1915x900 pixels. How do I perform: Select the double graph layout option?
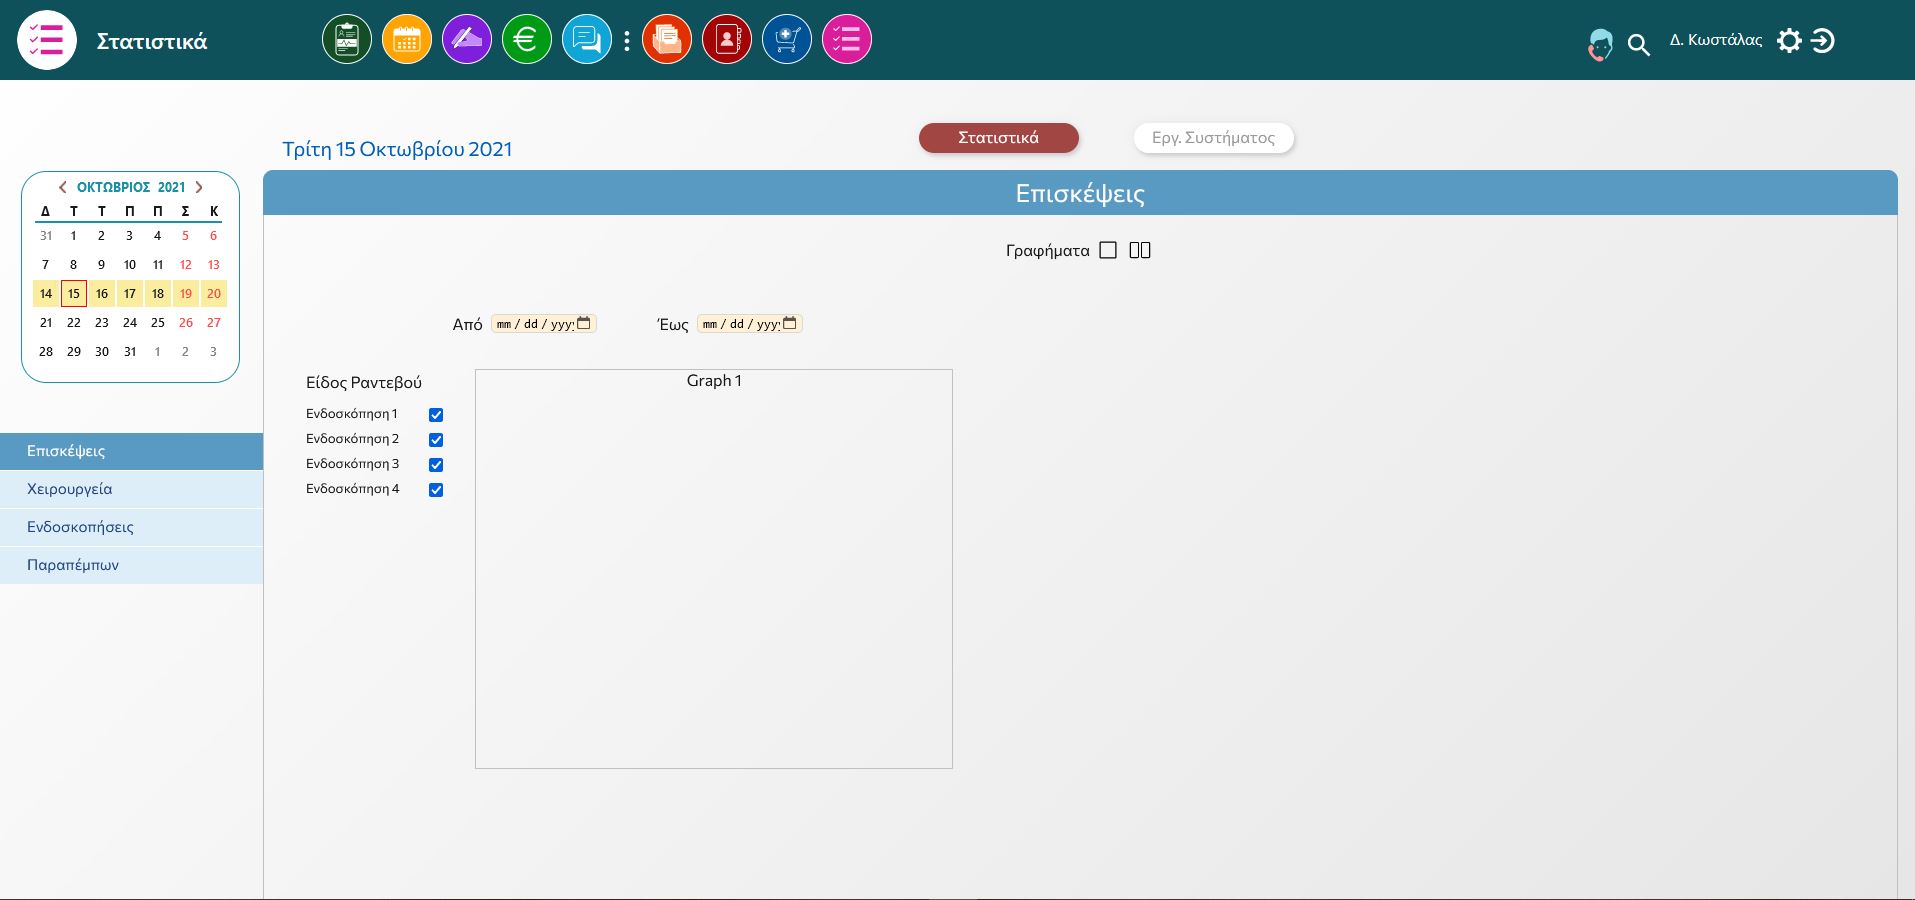click(x=1140, y=250)
